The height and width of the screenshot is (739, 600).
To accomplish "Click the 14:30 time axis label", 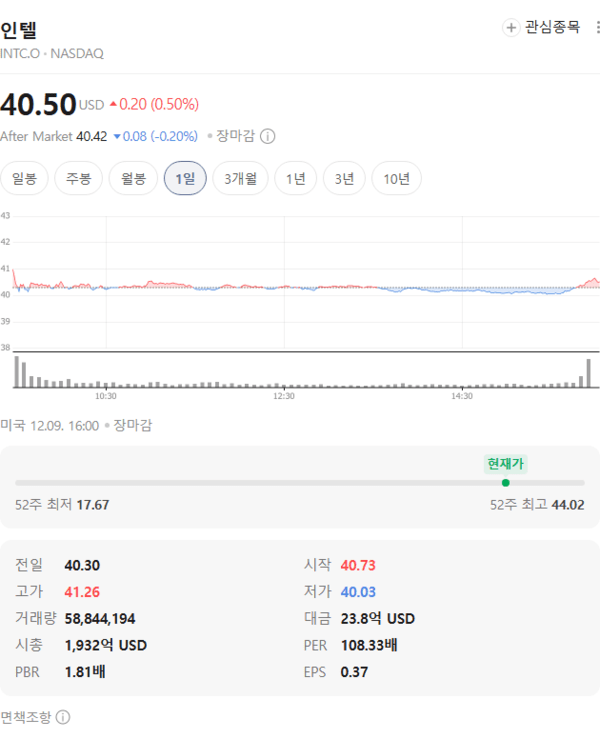I will click(x=462, y=396).
